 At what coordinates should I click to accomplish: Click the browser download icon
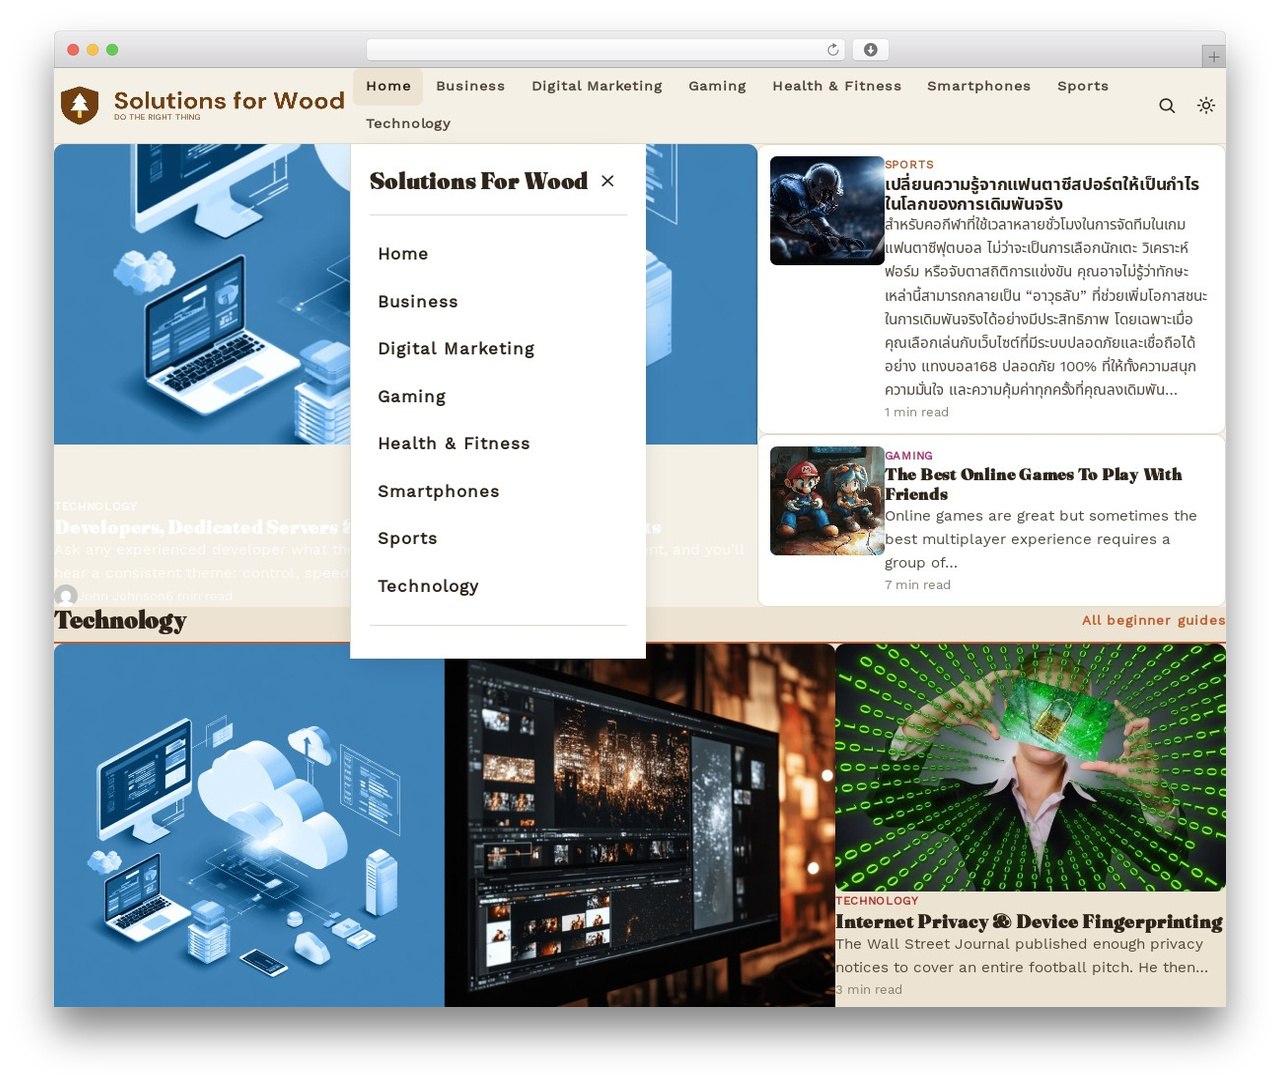tap(870, 49)
